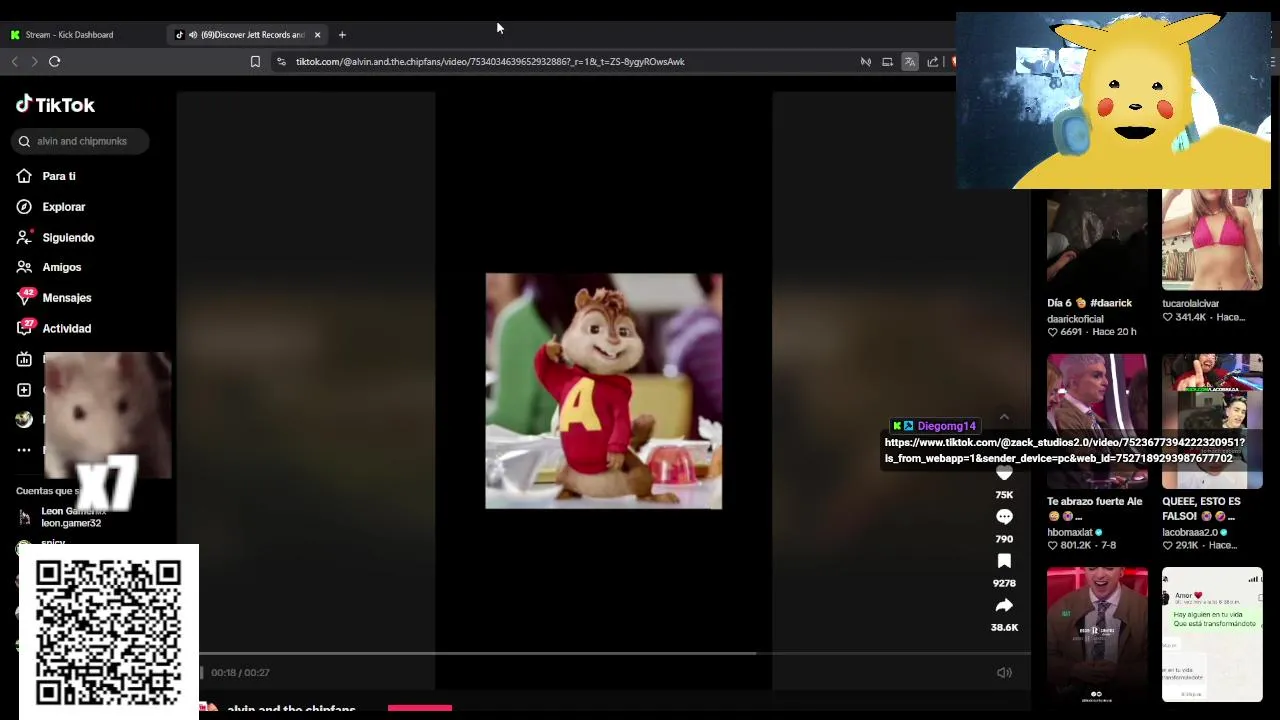
Task: Open QUEEE, ESTO ES FALSO video thumbnail
Action: click(1212, 421)
